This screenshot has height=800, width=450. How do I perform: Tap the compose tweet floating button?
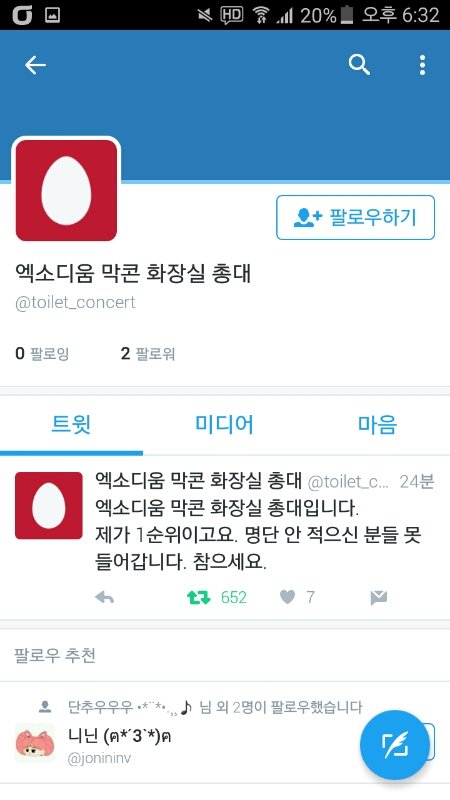click(x=394, y=745)
